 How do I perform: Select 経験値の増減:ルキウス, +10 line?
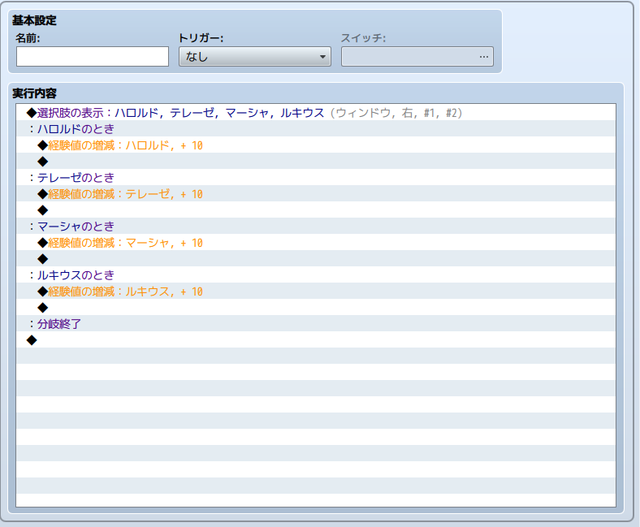(x=316, y=291)
